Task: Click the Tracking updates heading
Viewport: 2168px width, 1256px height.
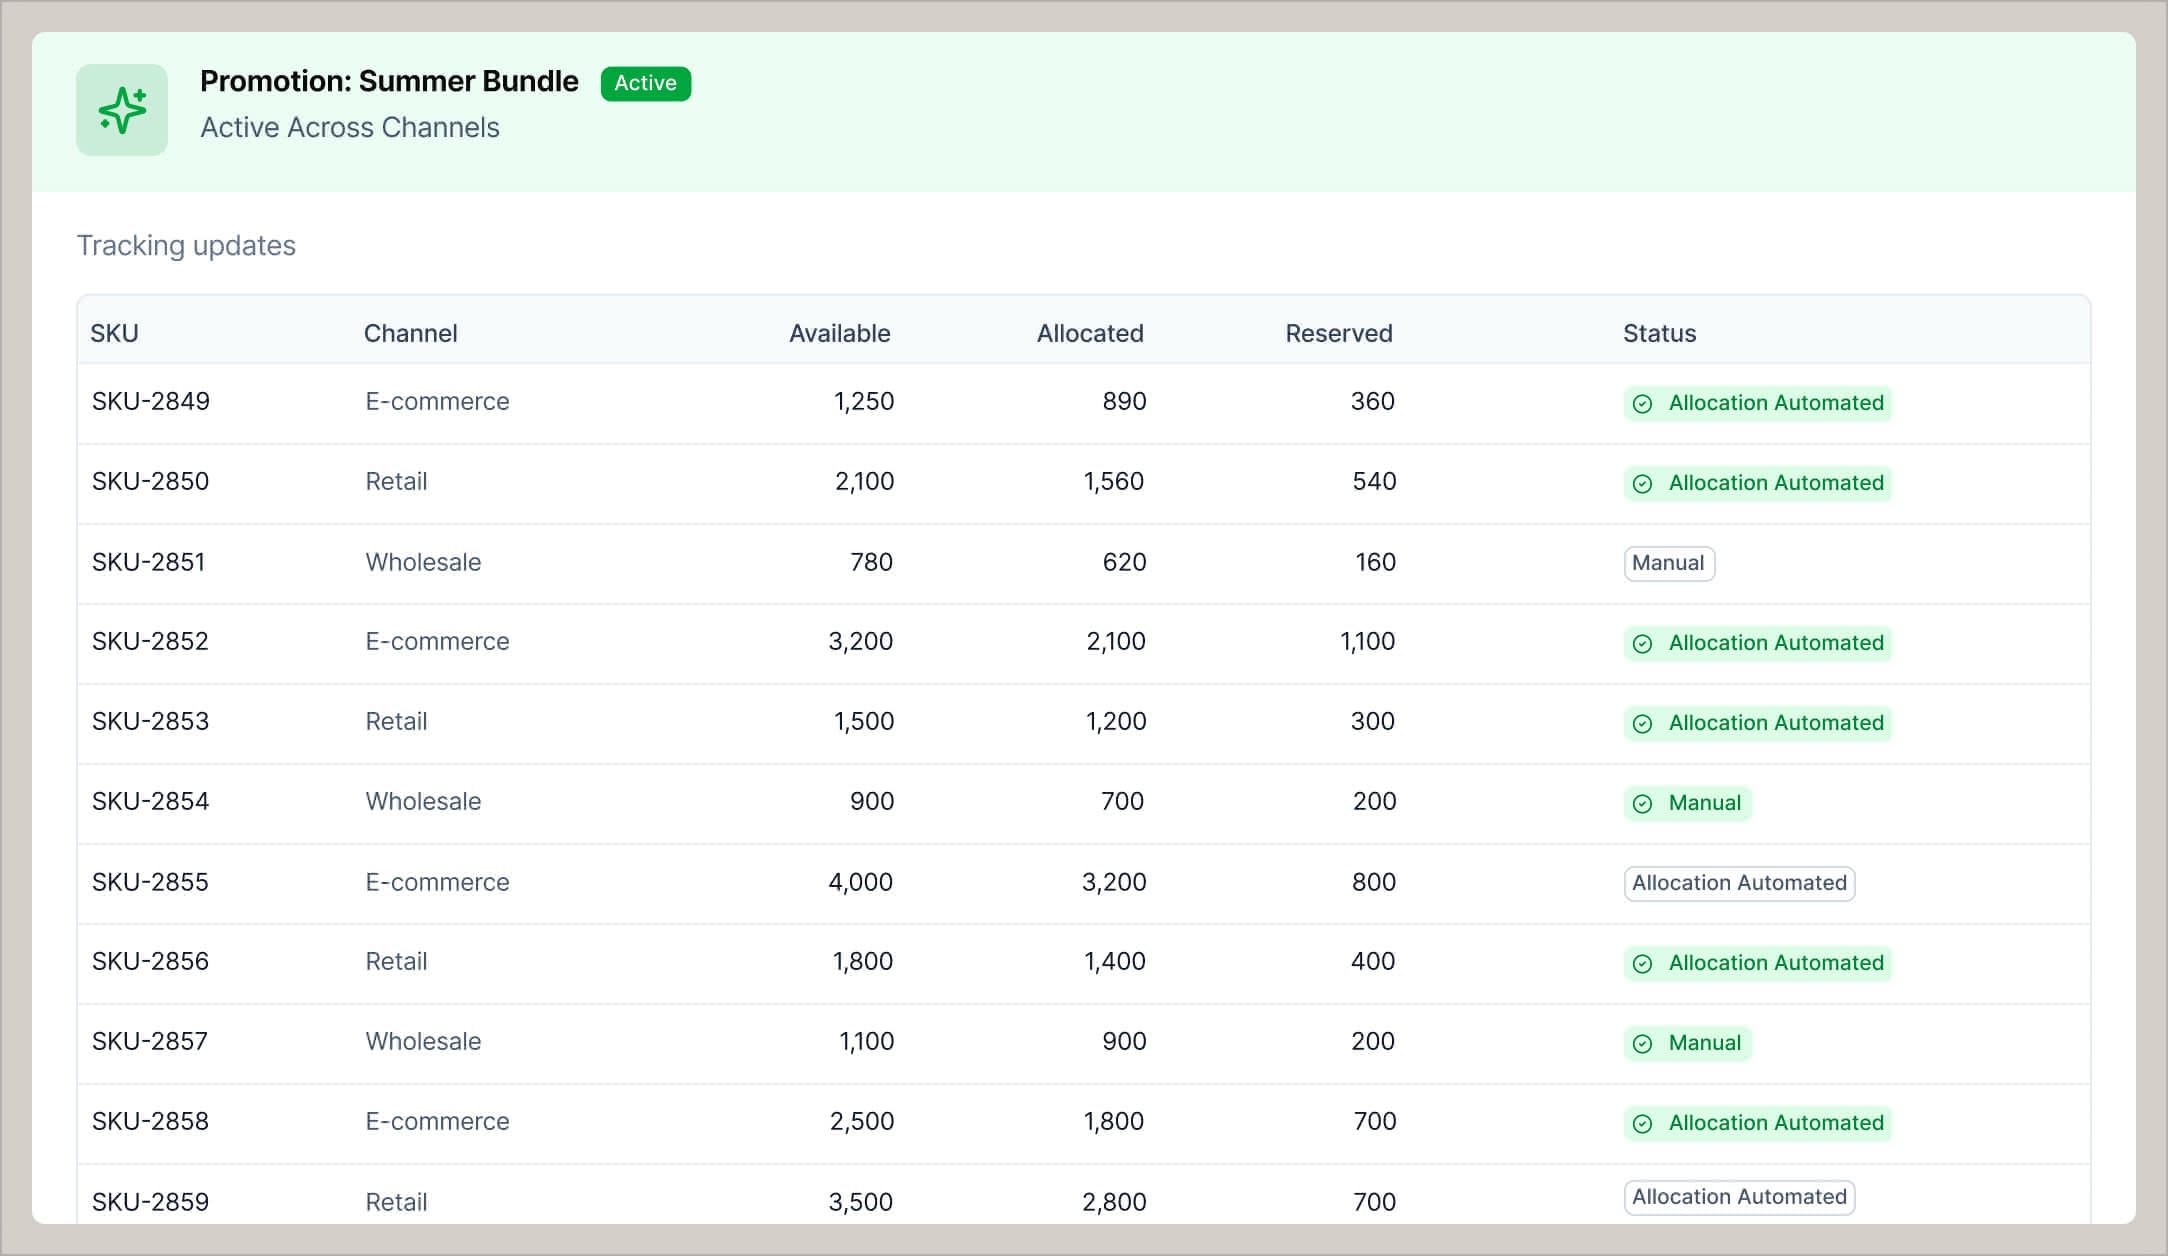Action: pos(186,245)
